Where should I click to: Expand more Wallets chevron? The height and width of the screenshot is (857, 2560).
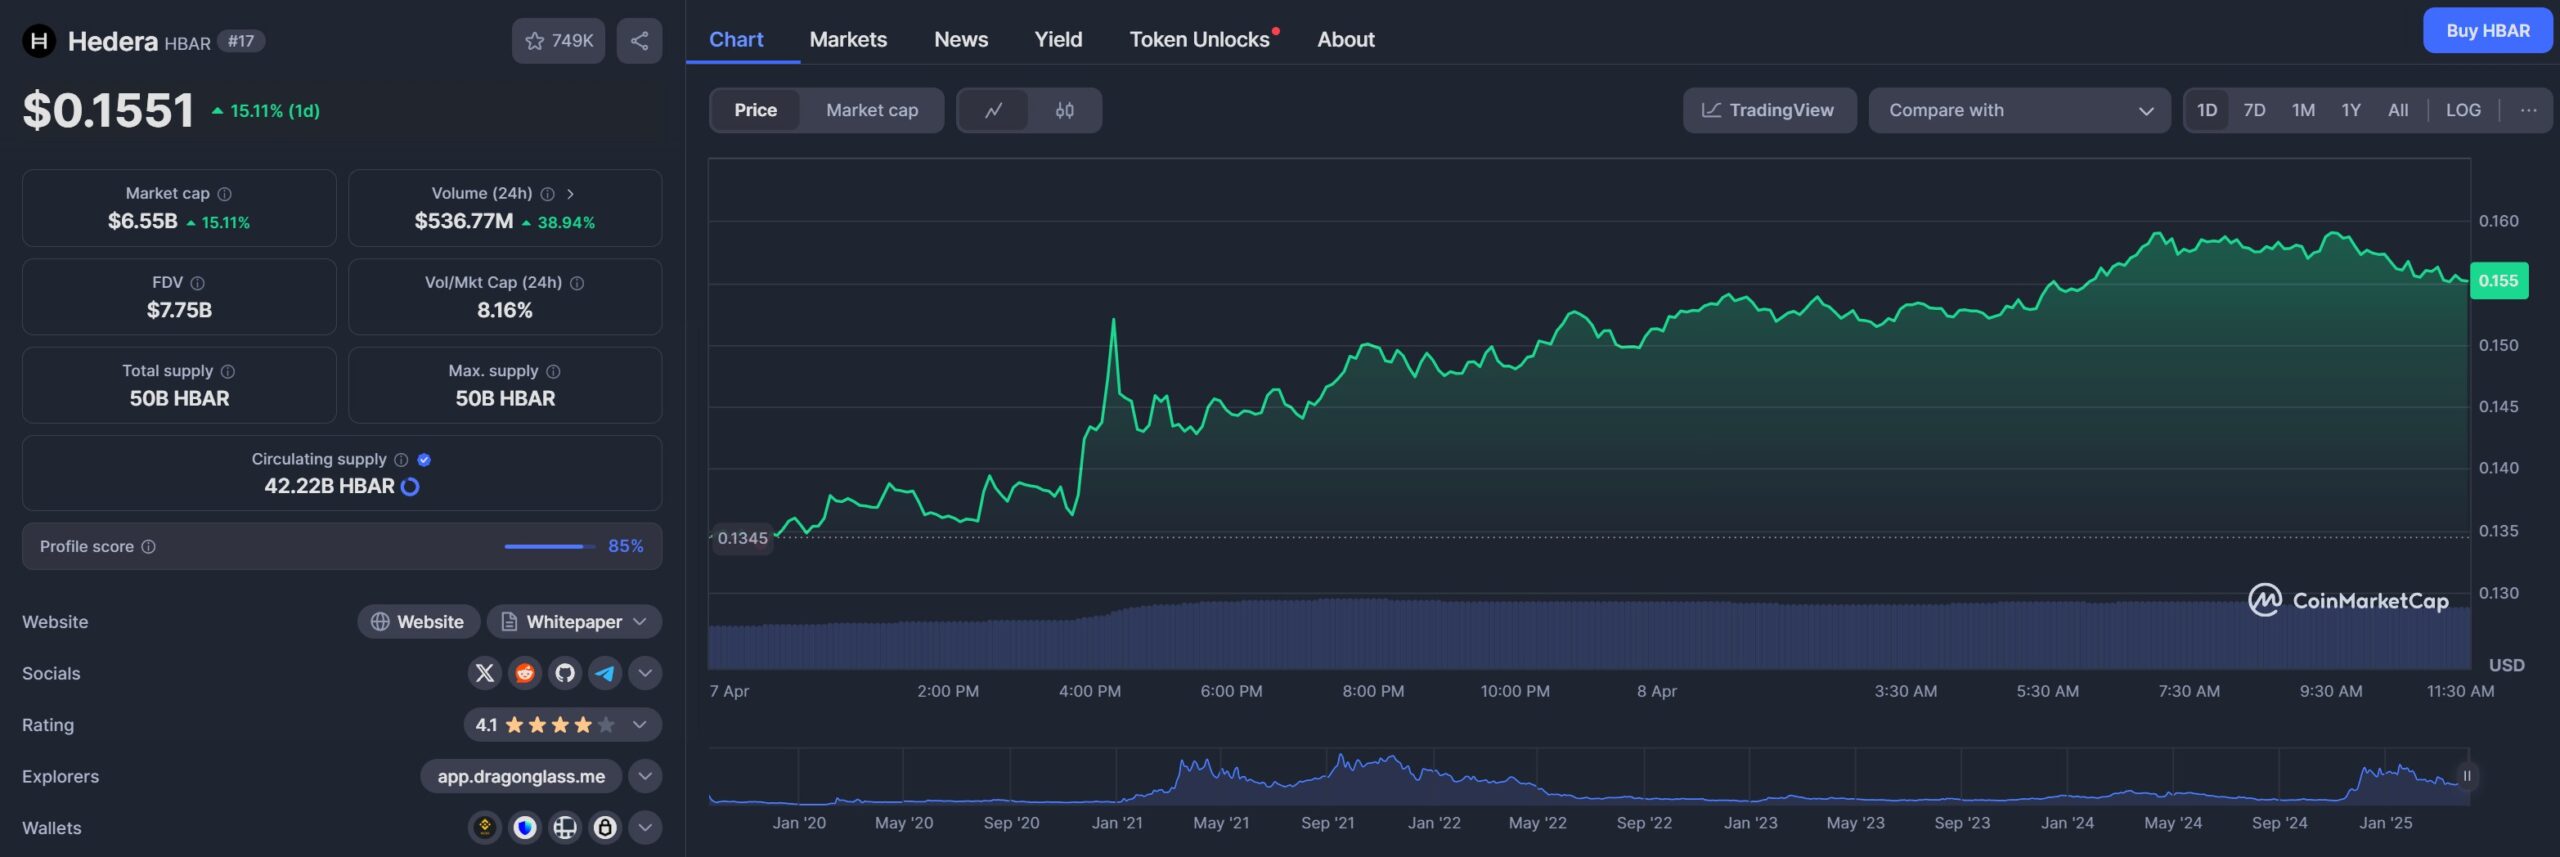645,828
